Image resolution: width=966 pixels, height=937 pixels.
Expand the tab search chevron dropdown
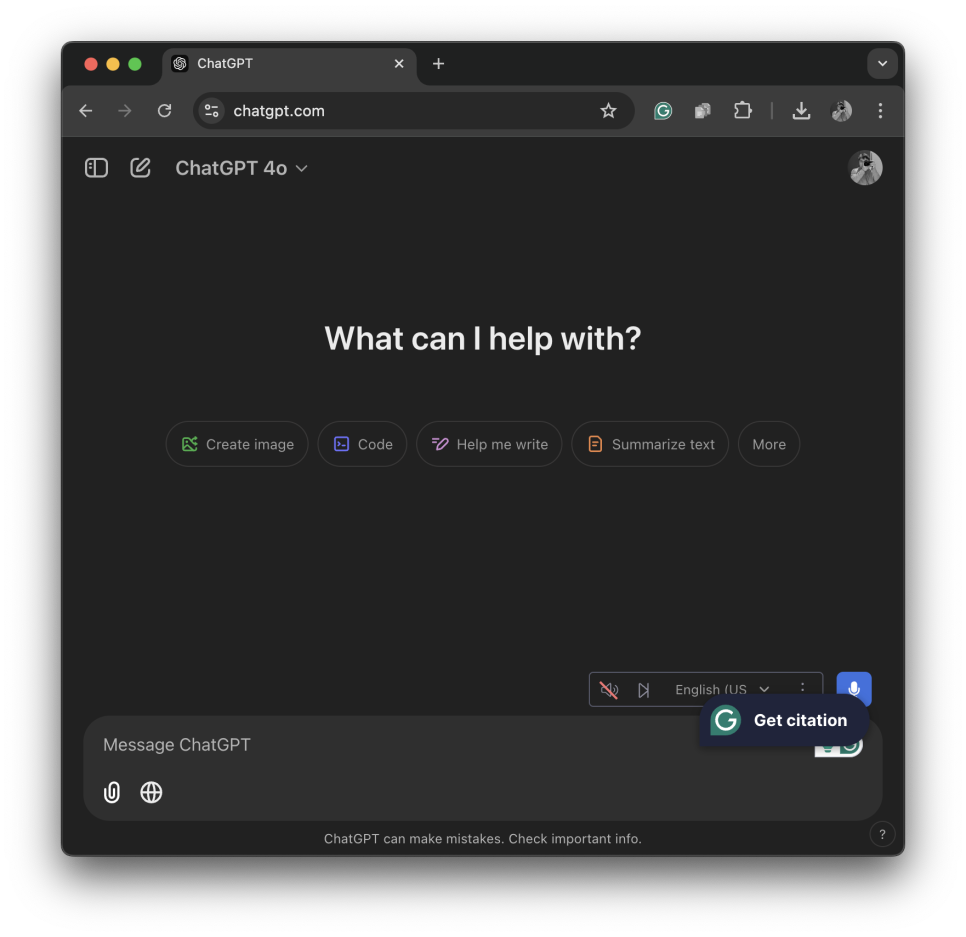pyautogui.click(x=882, y=64)
